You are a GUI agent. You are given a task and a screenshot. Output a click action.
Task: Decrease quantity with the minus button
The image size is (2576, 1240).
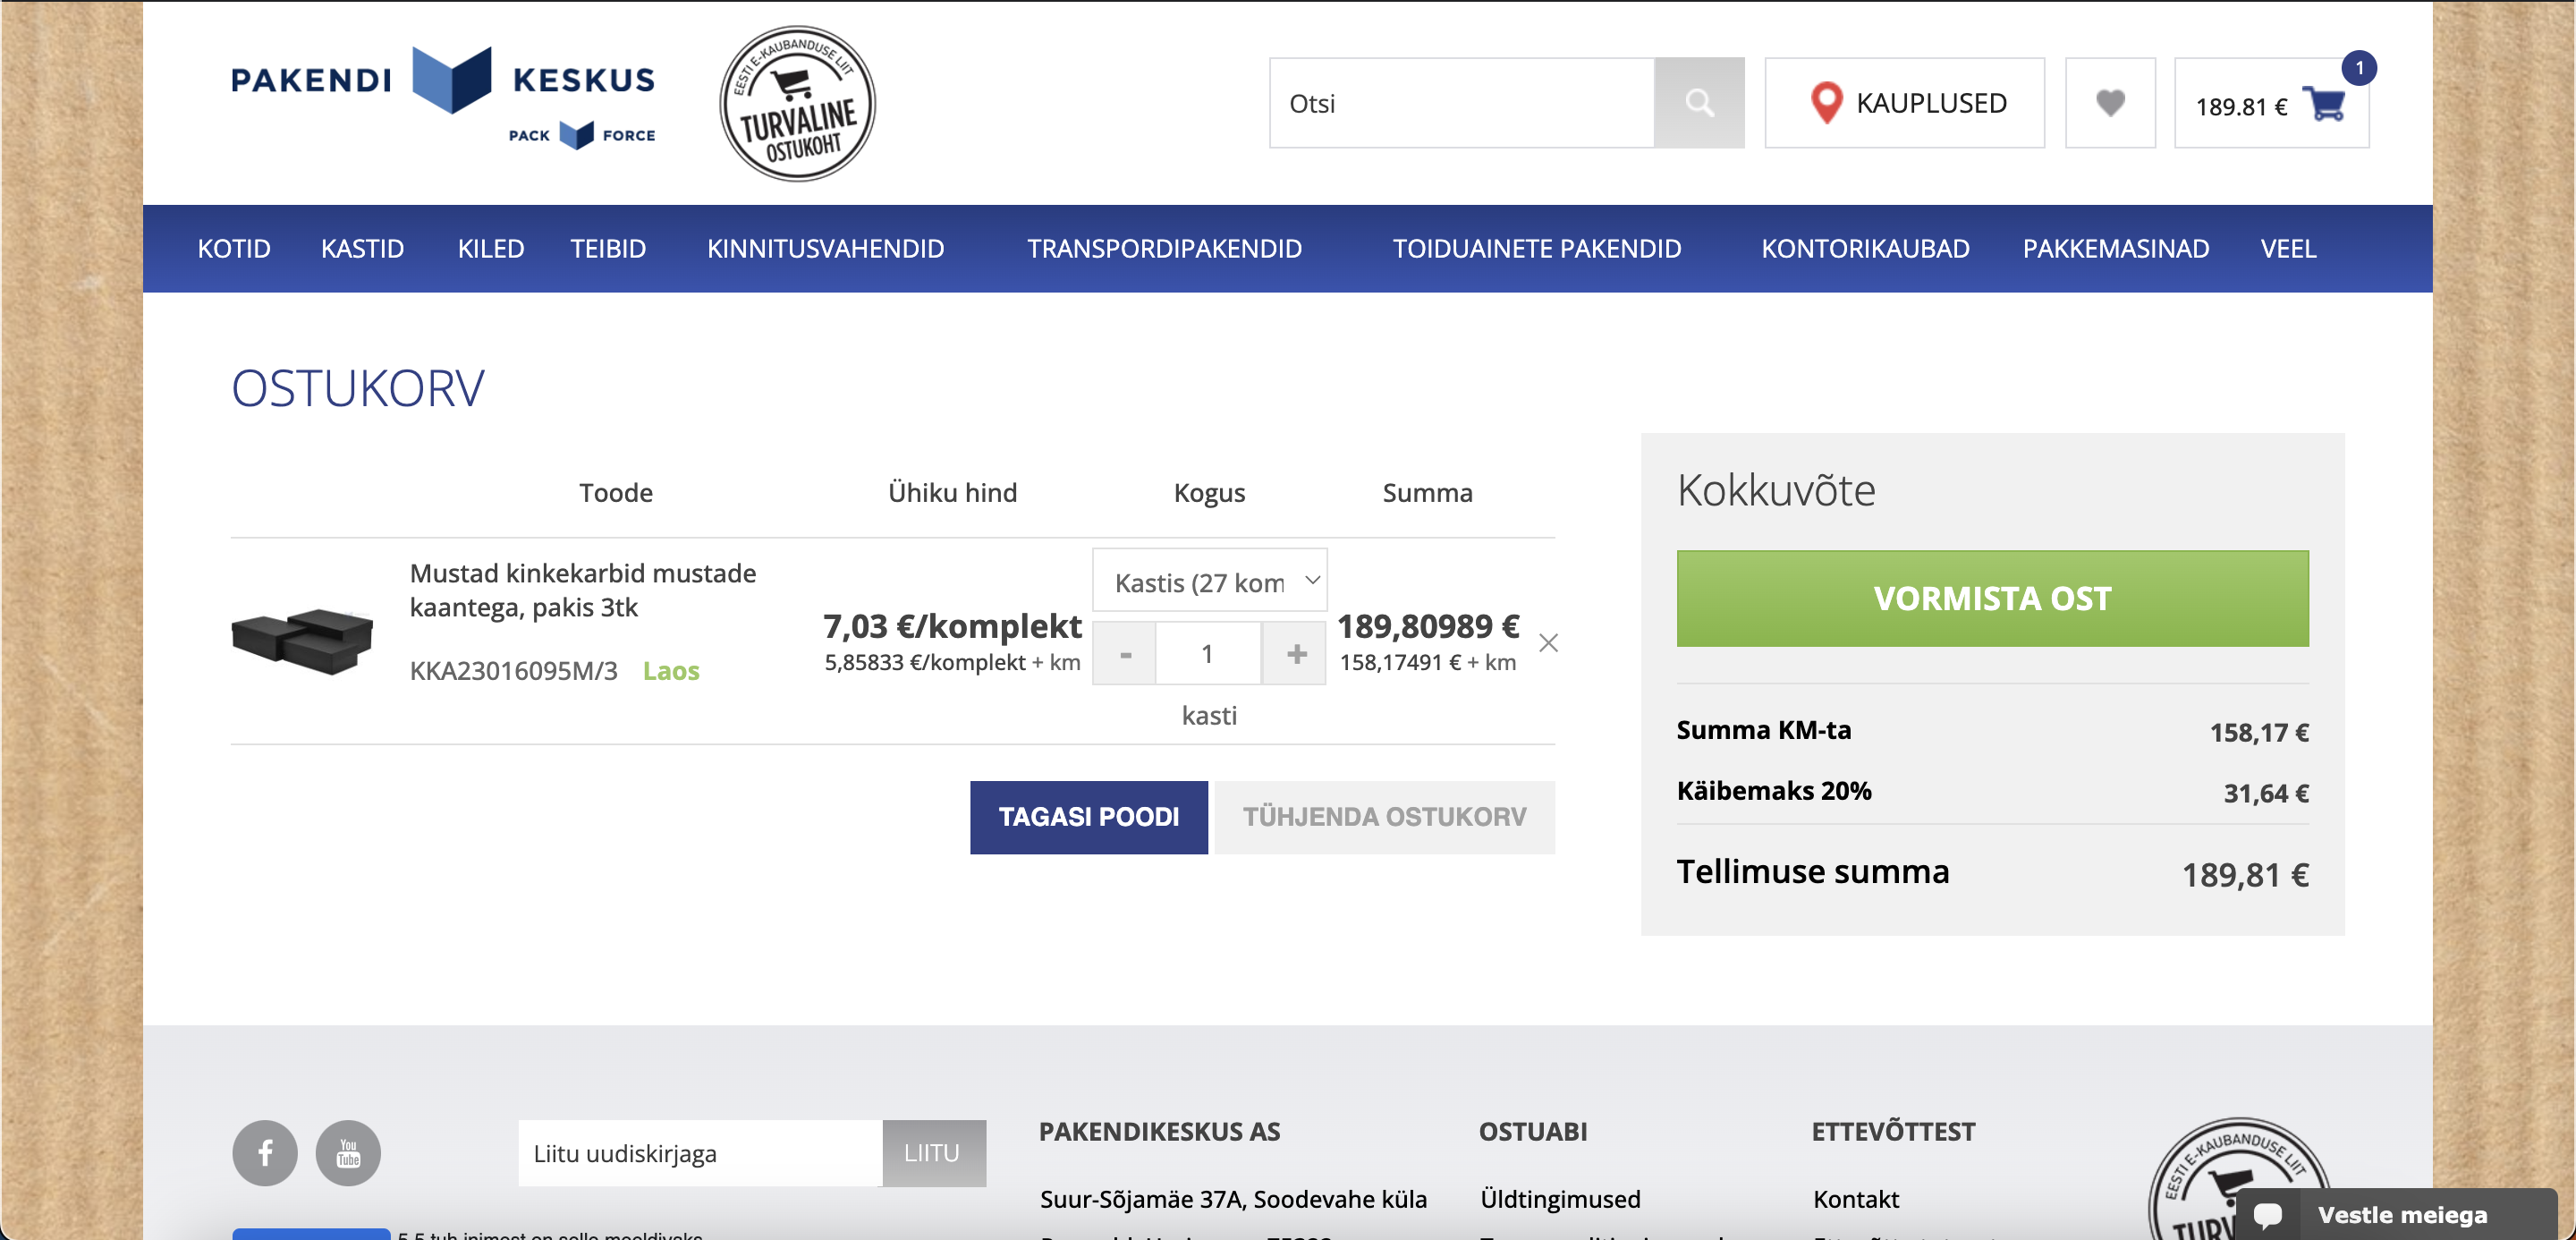click(x=1125, y=654)
